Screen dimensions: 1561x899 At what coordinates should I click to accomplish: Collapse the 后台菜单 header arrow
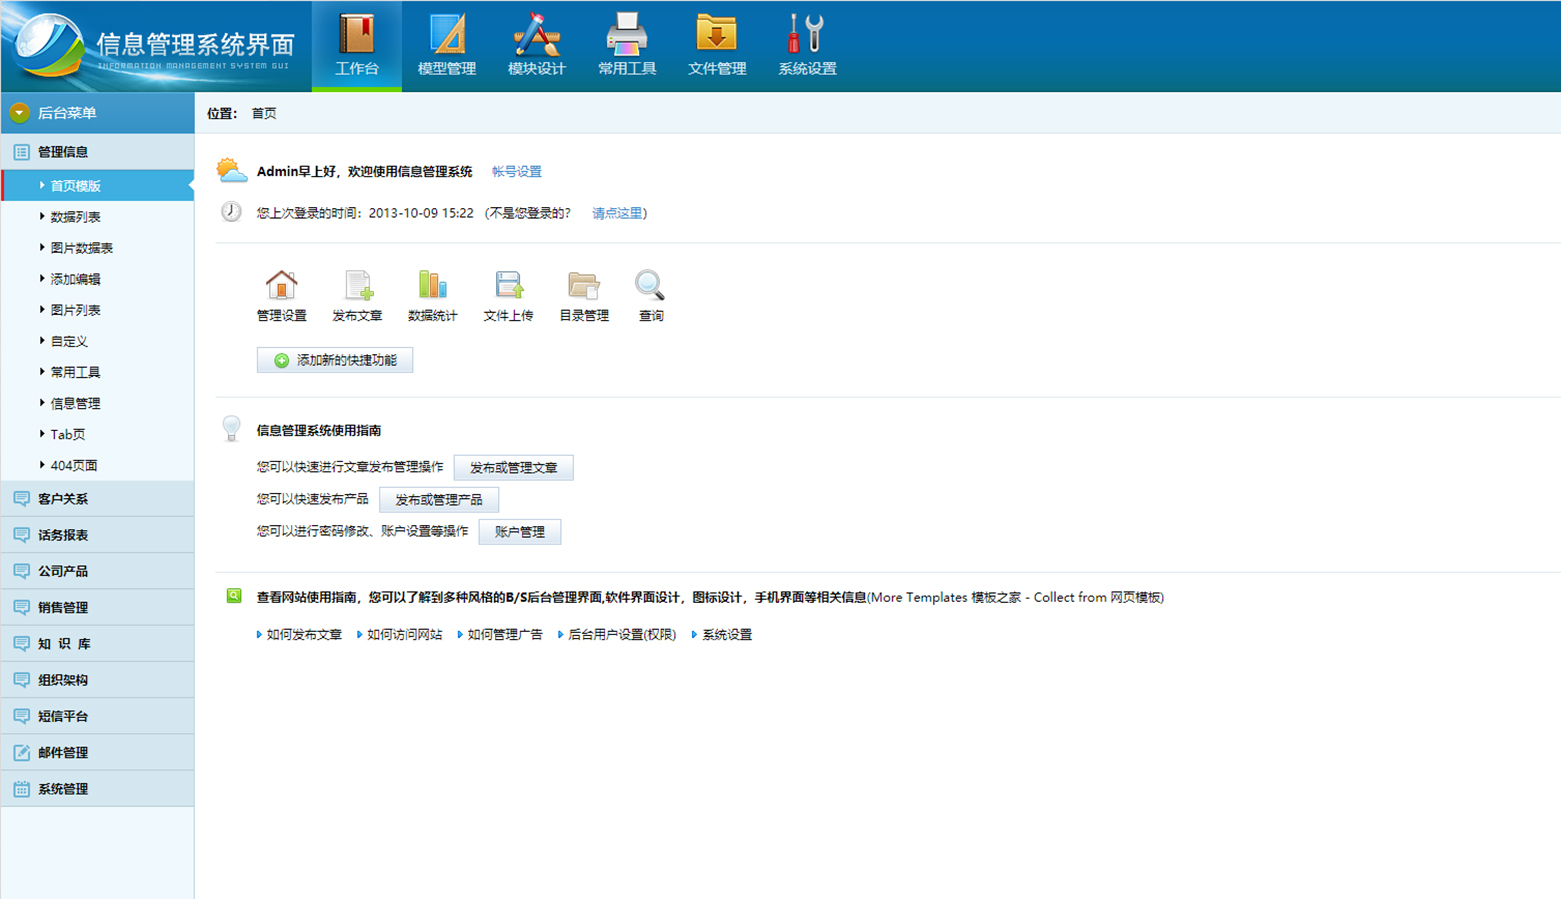[x=19, y=113]
